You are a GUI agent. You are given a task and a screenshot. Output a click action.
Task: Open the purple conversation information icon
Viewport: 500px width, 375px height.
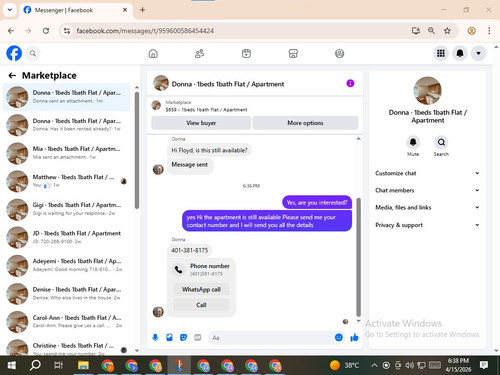pos(350,83)
